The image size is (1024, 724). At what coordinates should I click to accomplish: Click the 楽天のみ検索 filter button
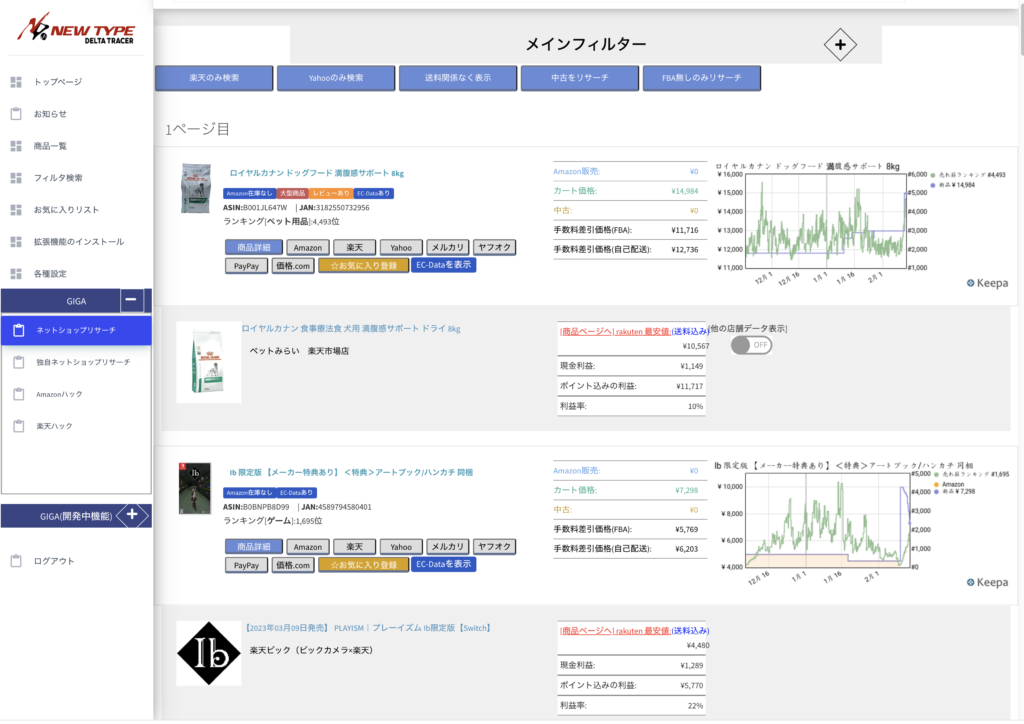[x=214, y=78]
